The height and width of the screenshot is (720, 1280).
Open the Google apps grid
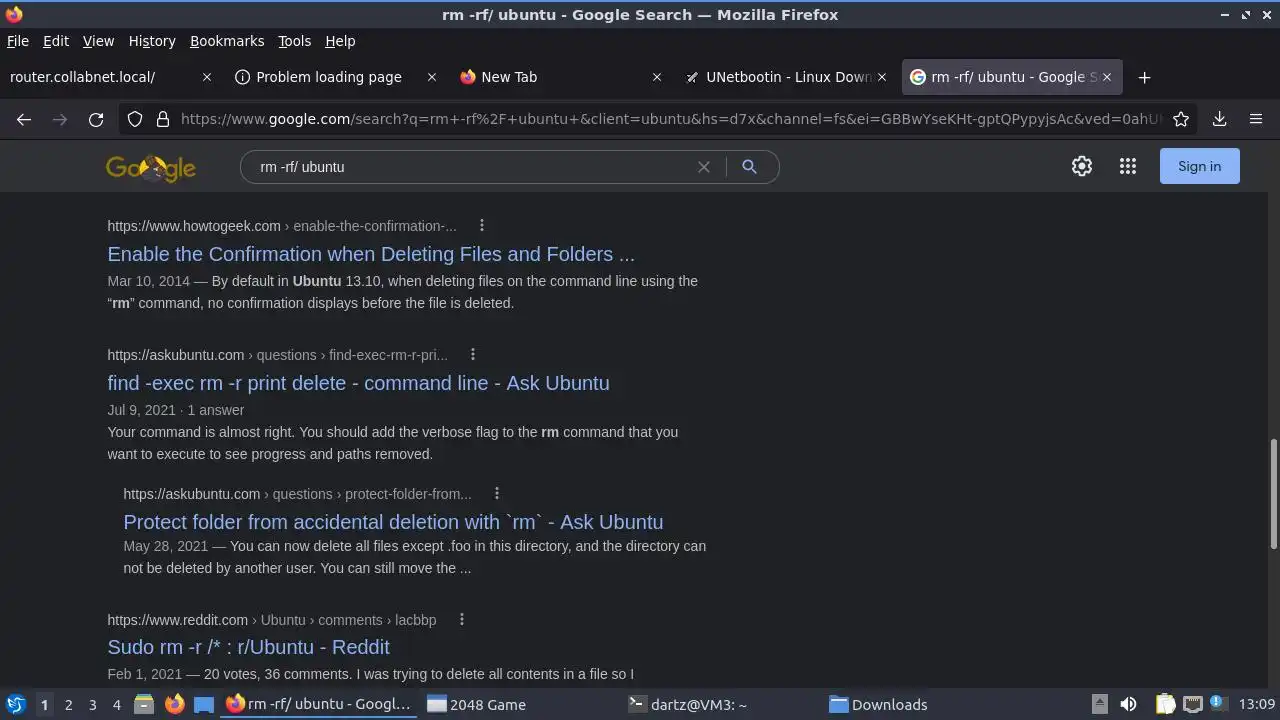tap(1128, 166)
